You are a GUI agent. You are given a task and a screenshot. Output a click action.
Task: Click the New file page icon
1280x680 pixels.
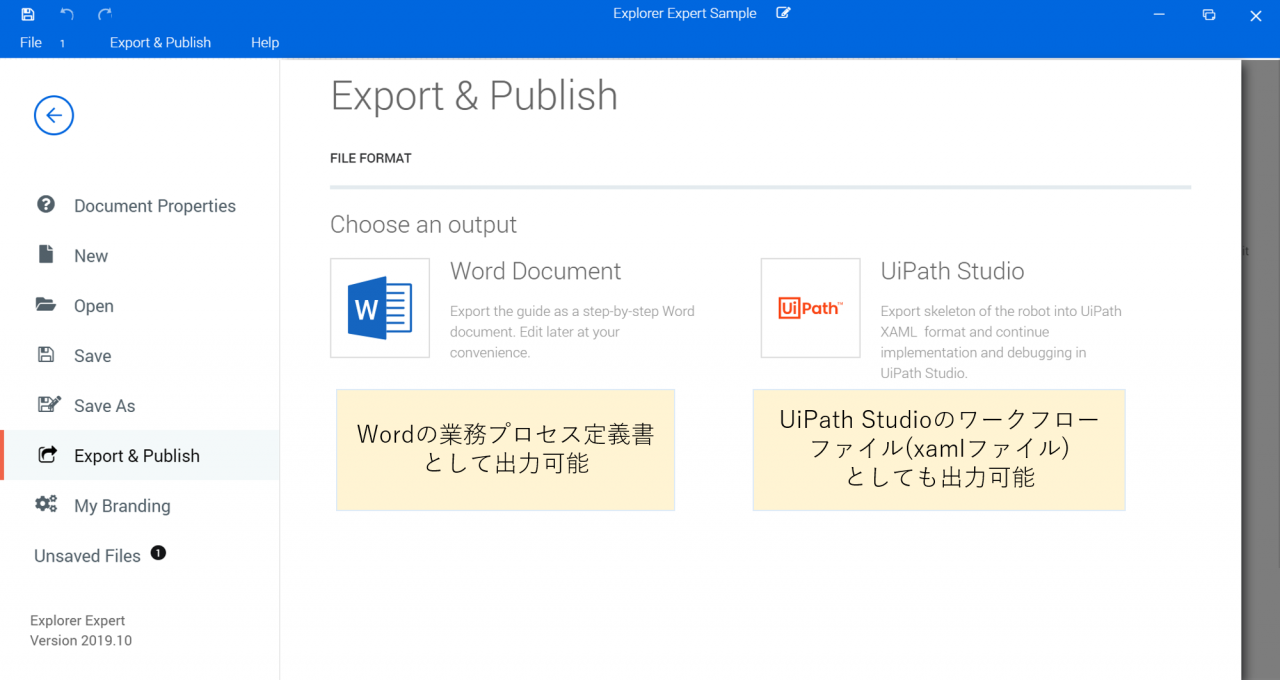(46, 254)
